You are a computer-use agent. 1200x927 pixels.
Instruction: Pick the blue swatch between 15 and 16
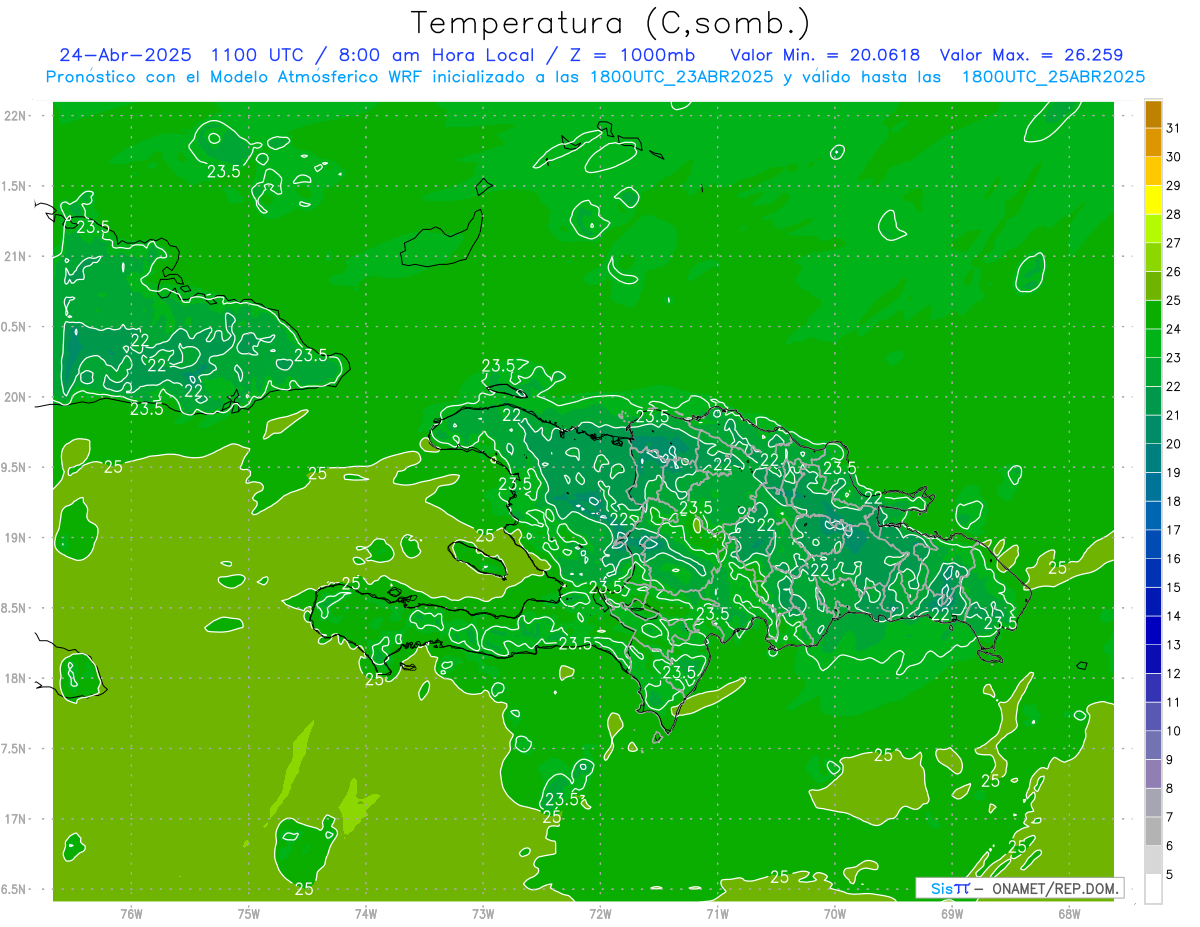(1153, 573)
